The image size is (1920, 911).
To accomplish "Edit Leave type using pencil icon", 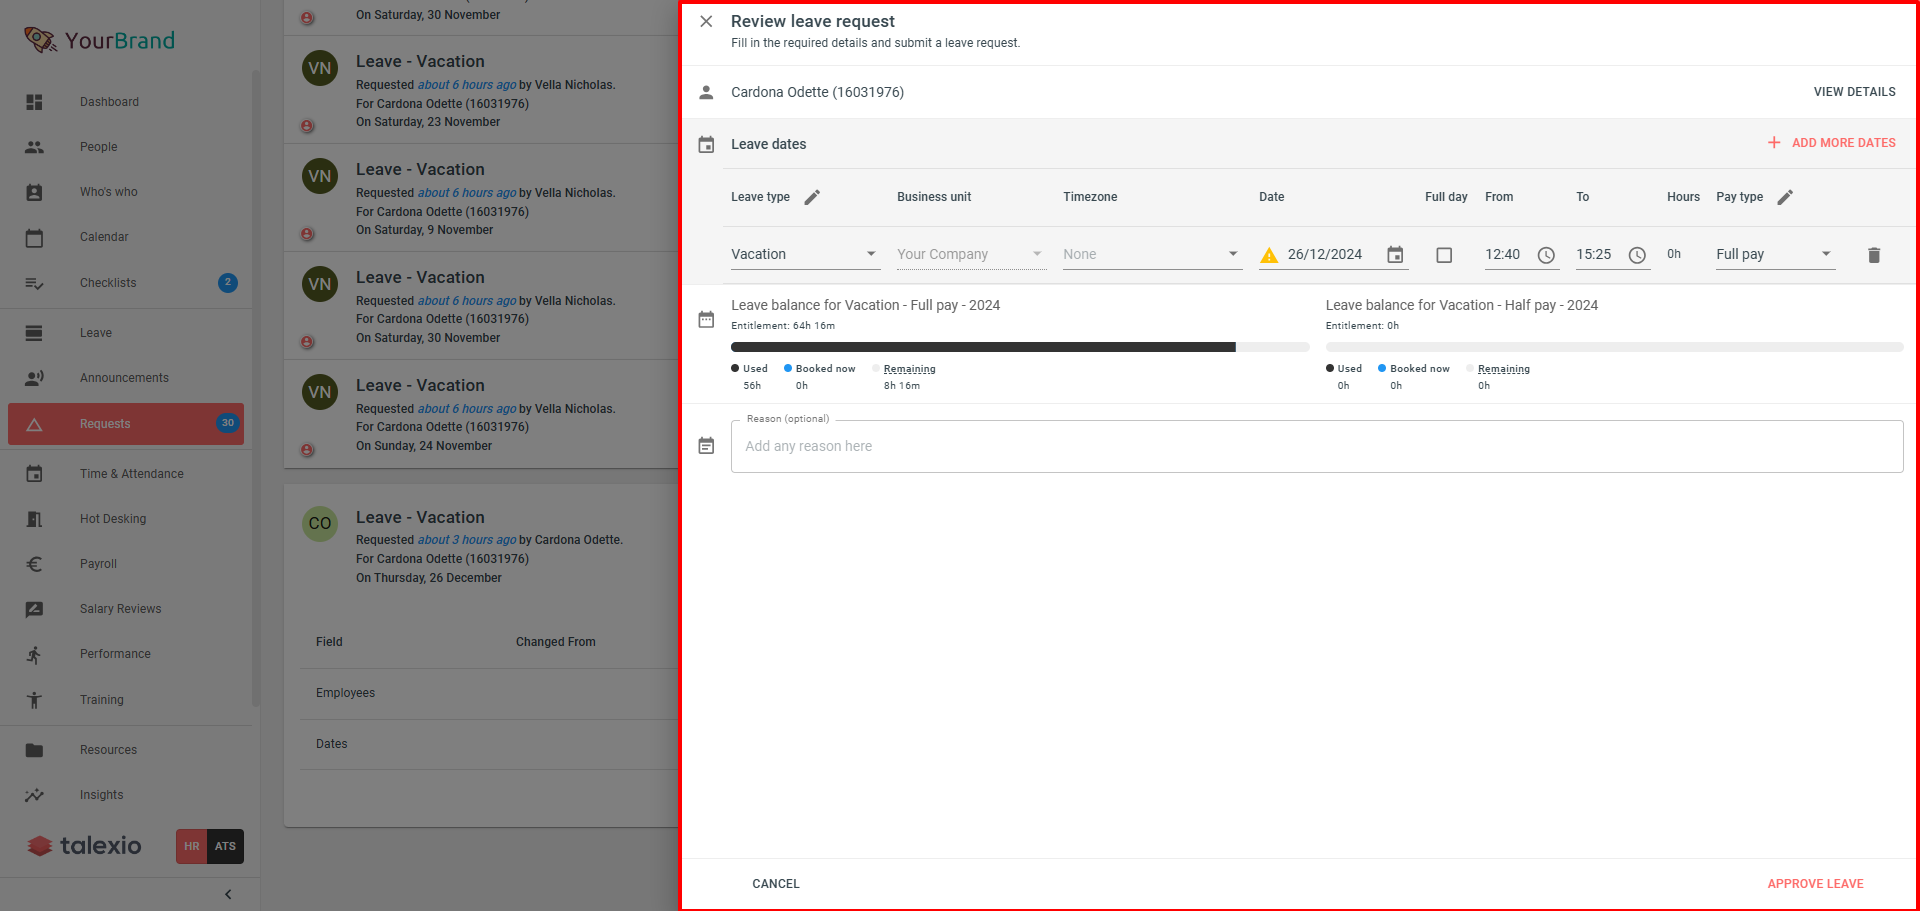I will coord(812,197).
